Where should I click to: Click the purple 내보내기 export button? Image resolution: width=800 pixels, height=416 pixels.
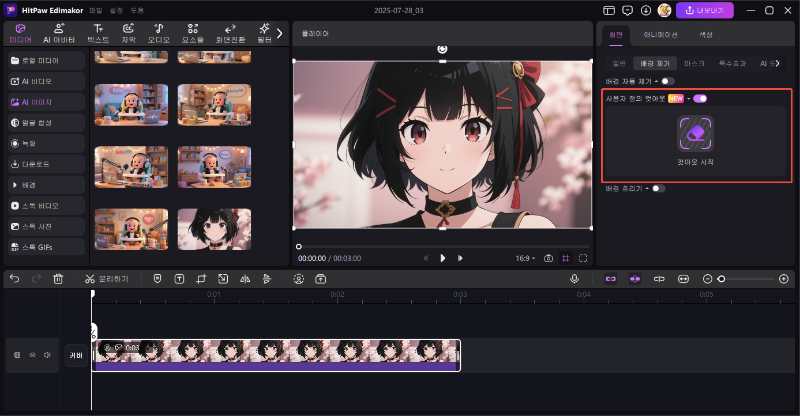click(705, 10)
